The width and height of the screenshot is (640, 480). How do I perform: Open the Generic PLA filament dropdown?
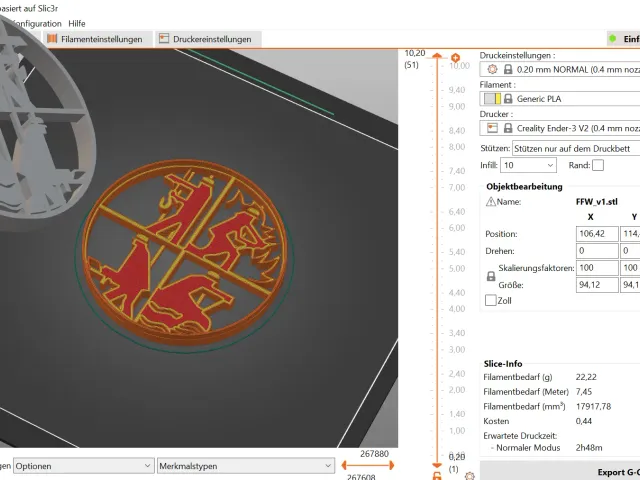tap(560, 99)
